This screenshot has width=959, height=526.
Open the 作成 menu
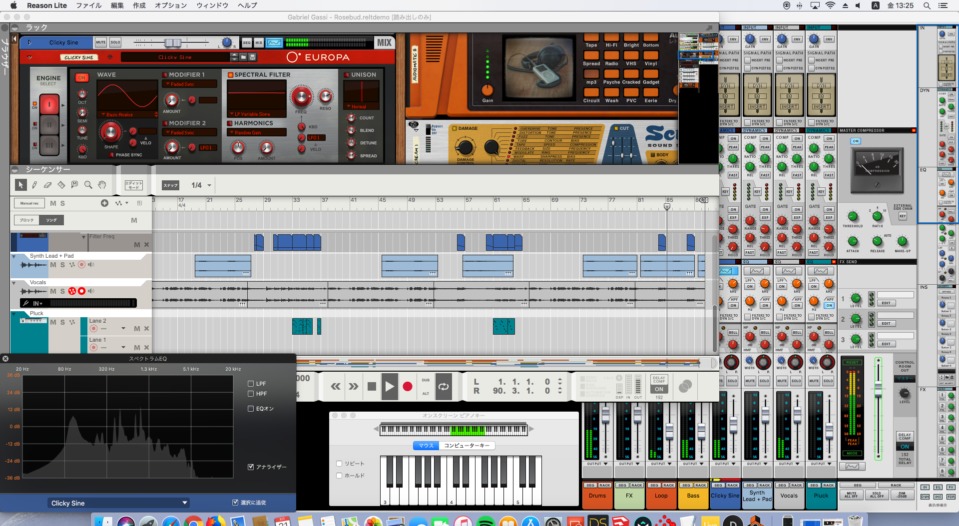(x=139, y=6)
